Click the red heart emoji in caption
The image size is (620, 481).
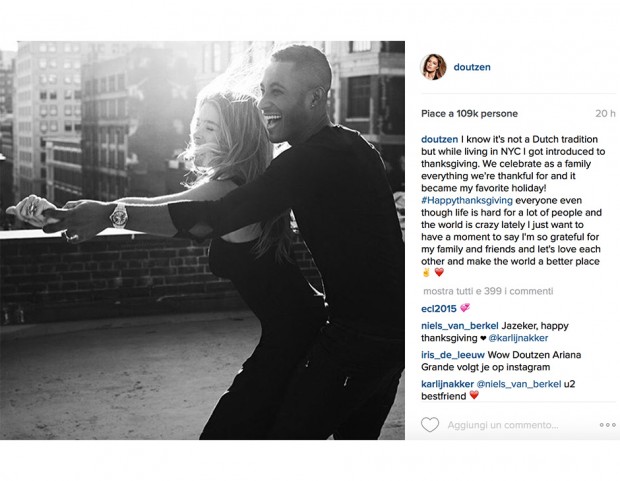pos(439,272)
